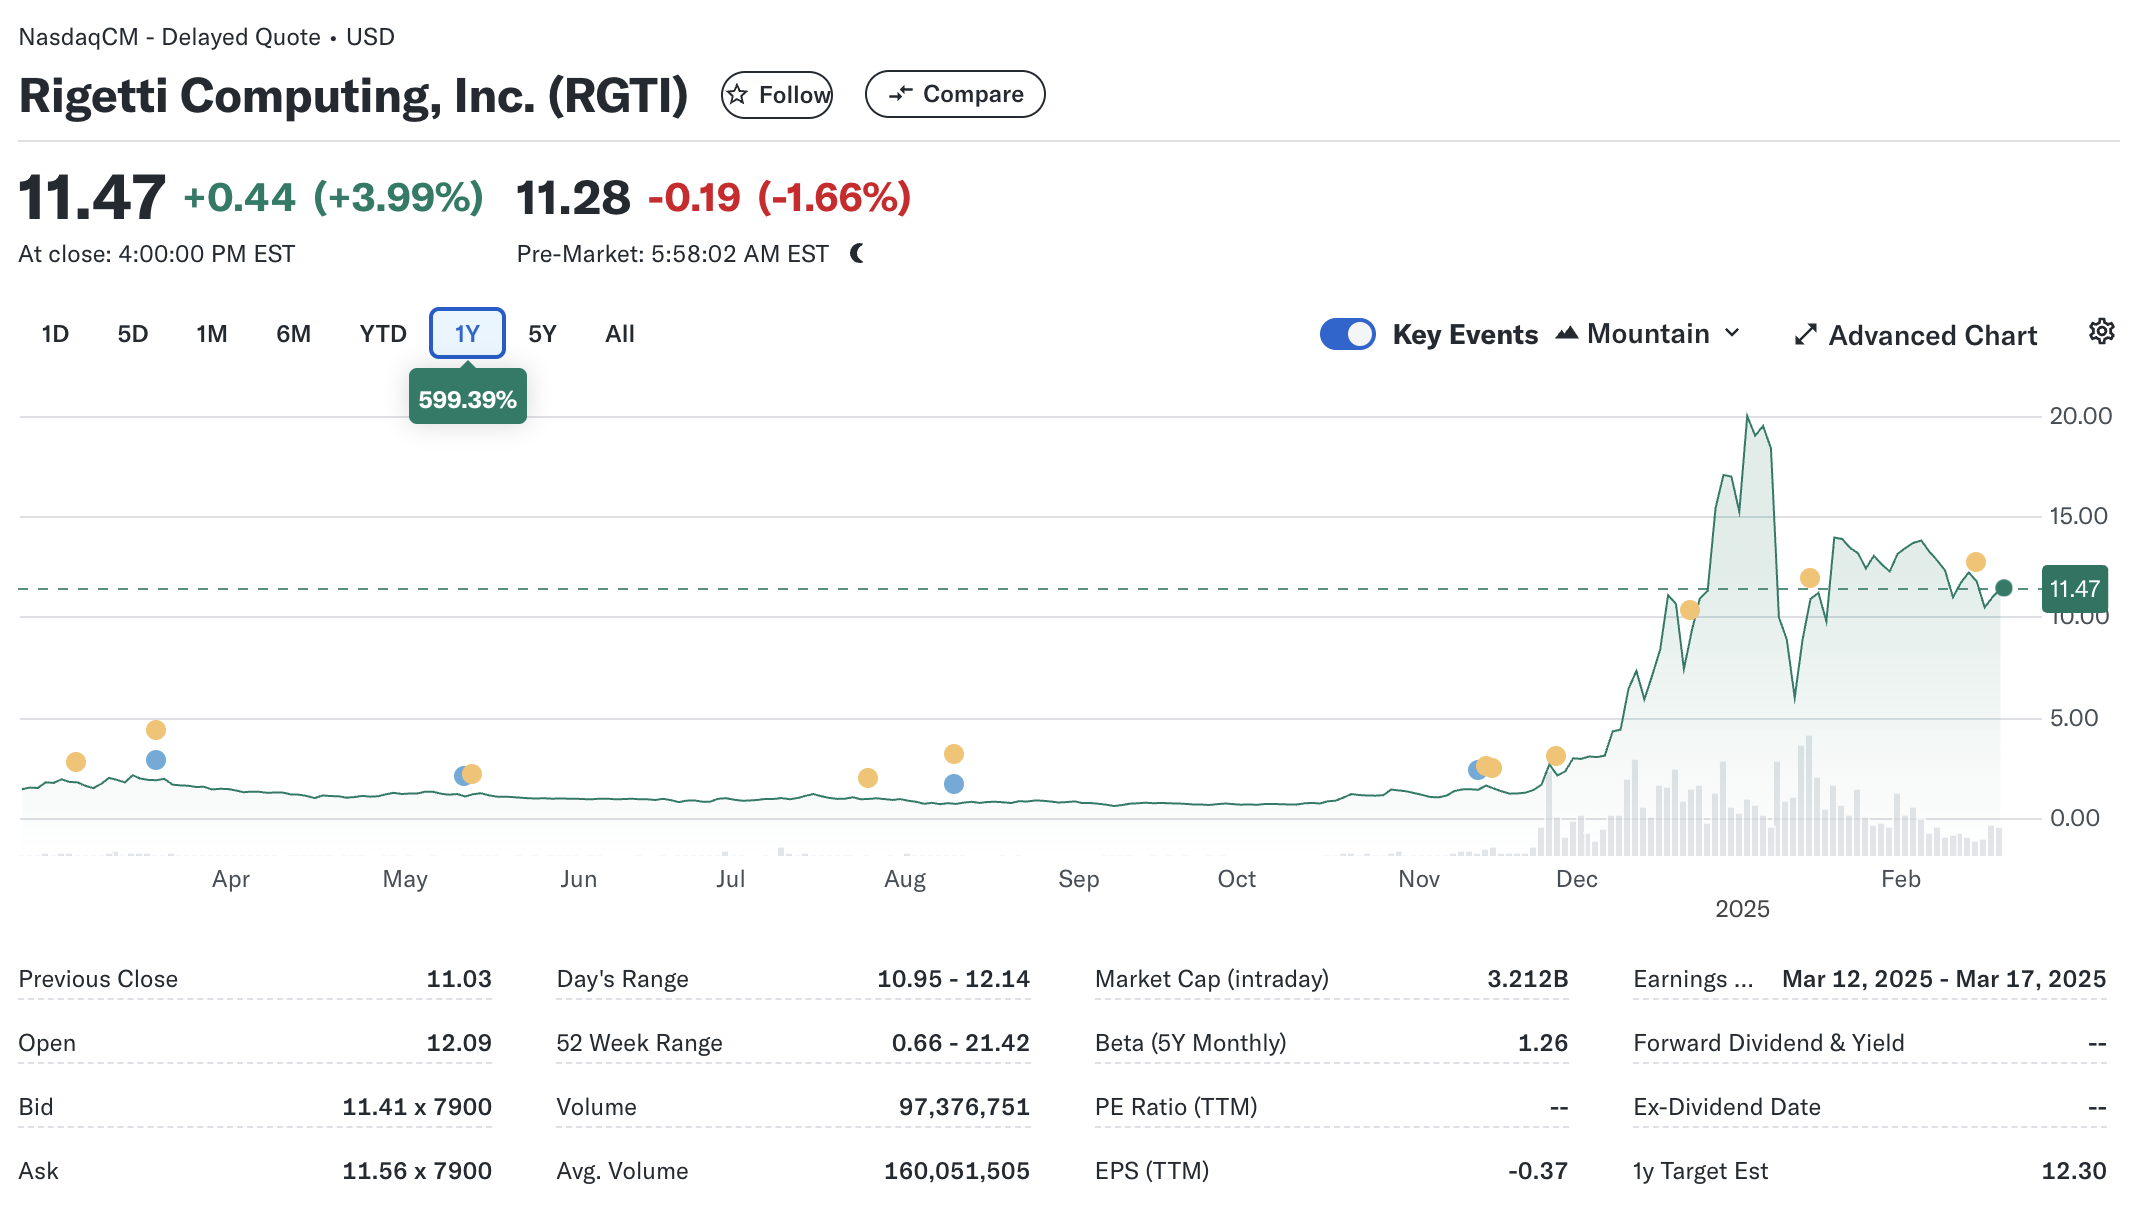2146x1208 pixels.
Task: Click the Advanced Chart expand arrow icon
Action: pos(1805,335)
